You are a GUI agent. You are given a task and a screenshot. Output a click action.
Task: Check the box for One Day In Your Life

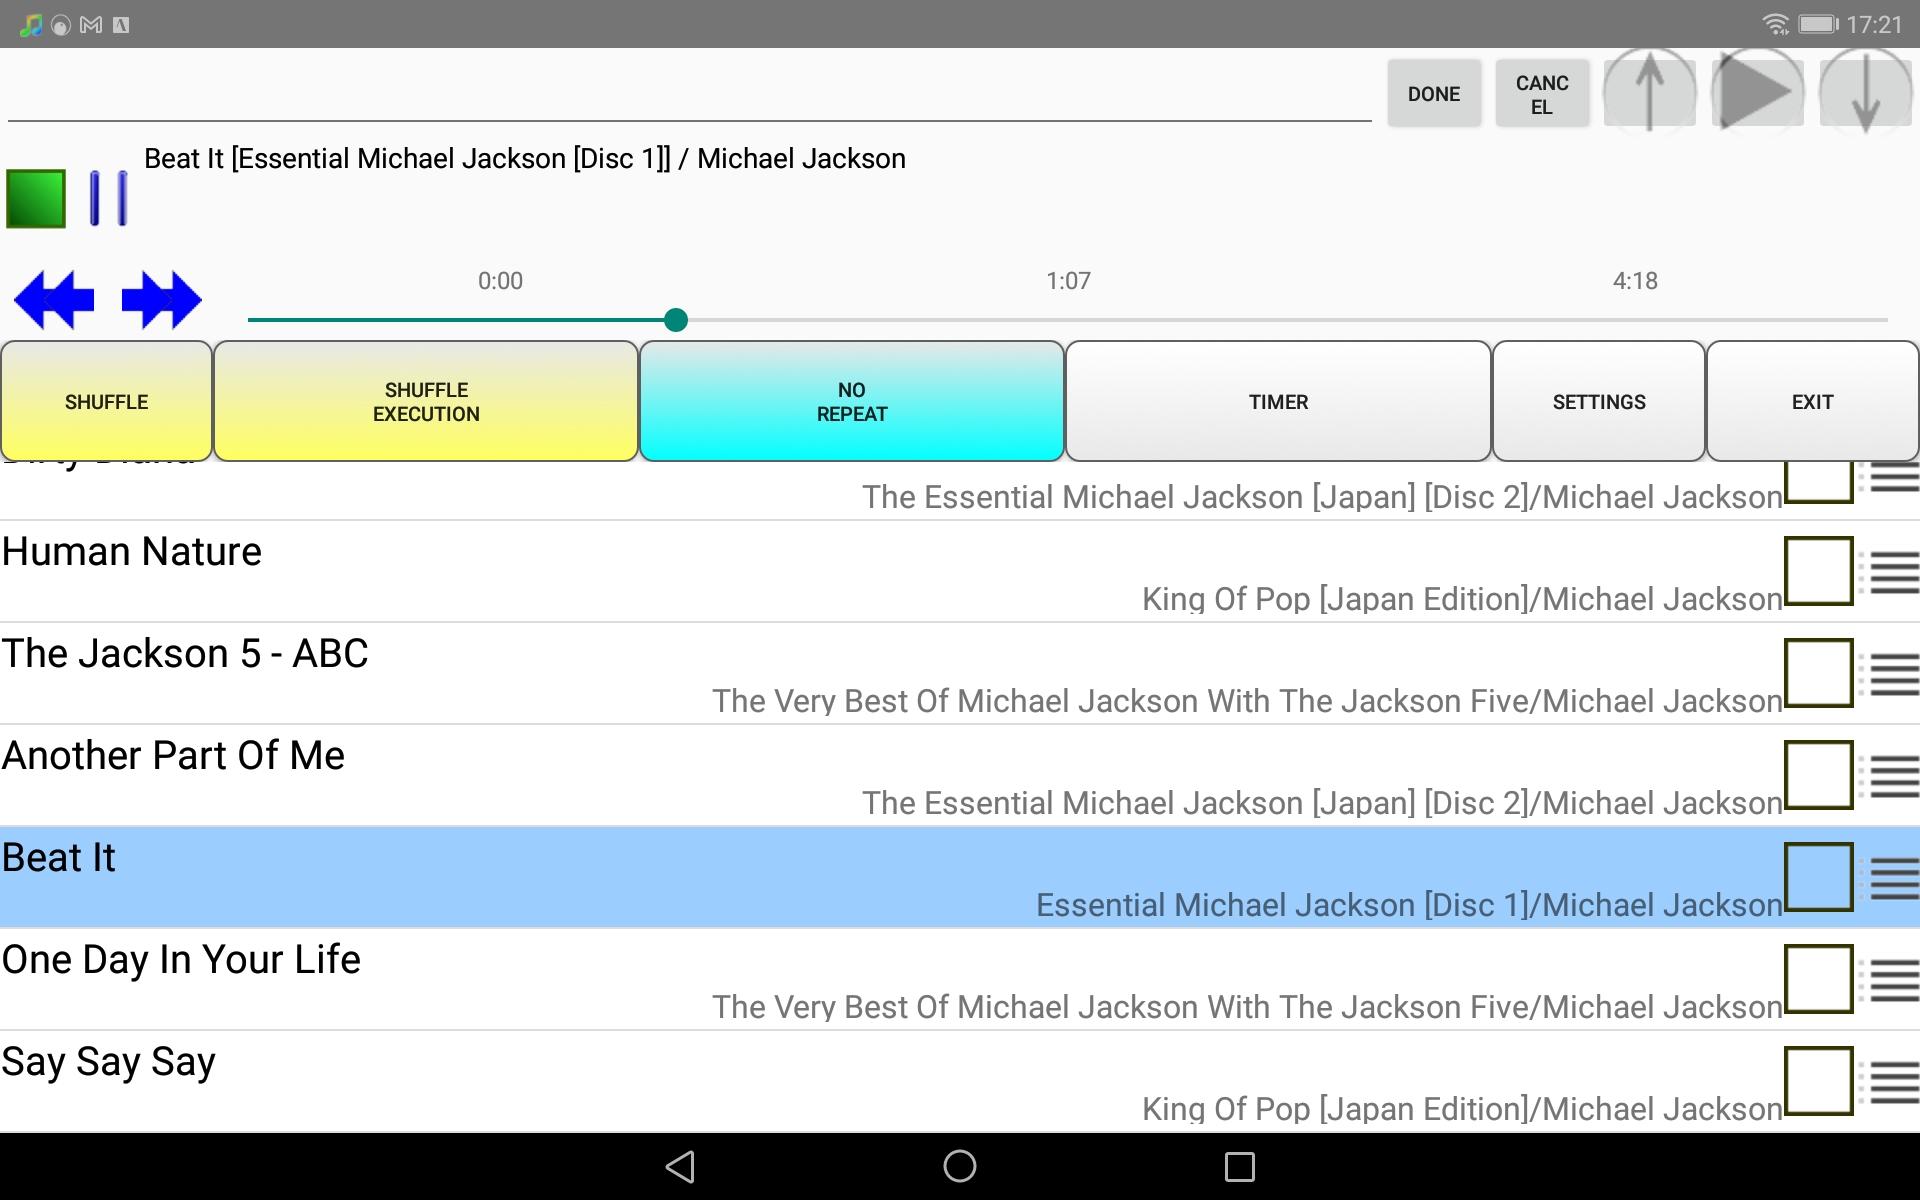coord(1820,979)
